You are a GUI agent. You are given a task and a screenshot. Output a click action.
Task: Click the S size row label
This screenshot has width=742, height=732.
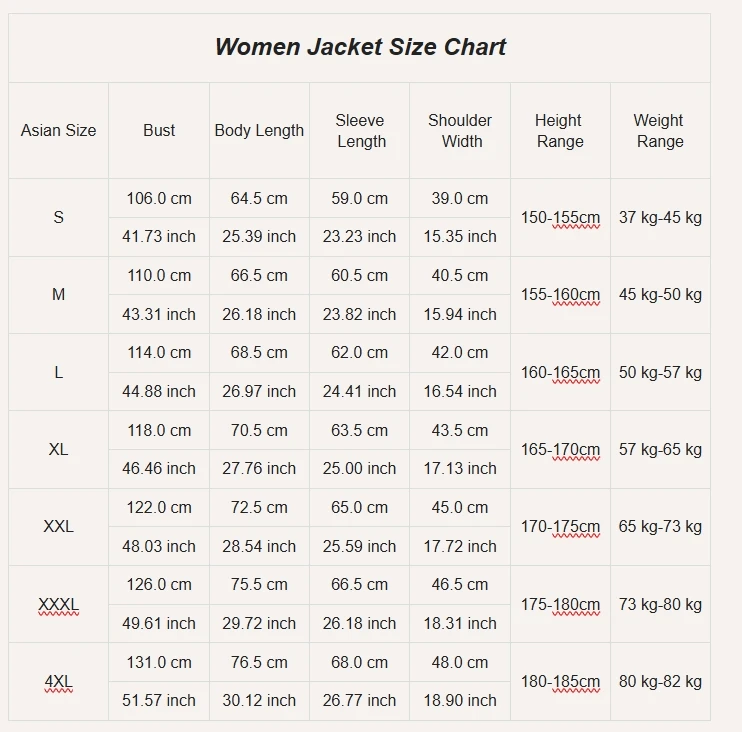point(59,217)
